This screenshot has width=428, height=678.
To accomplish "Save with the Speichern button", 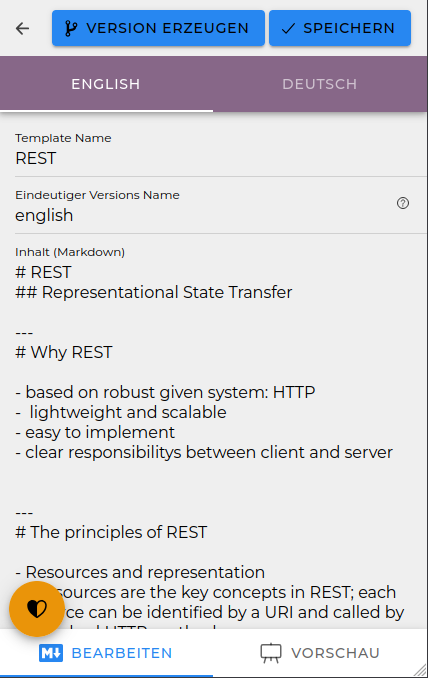I will point(340,28).
